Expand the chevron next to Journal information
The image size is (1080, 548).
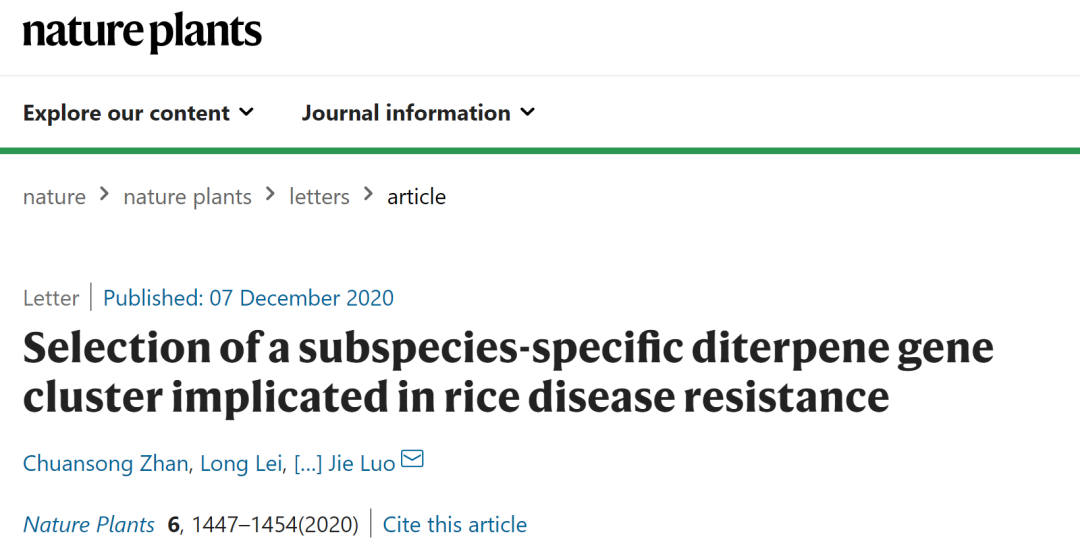click(527, 113)
